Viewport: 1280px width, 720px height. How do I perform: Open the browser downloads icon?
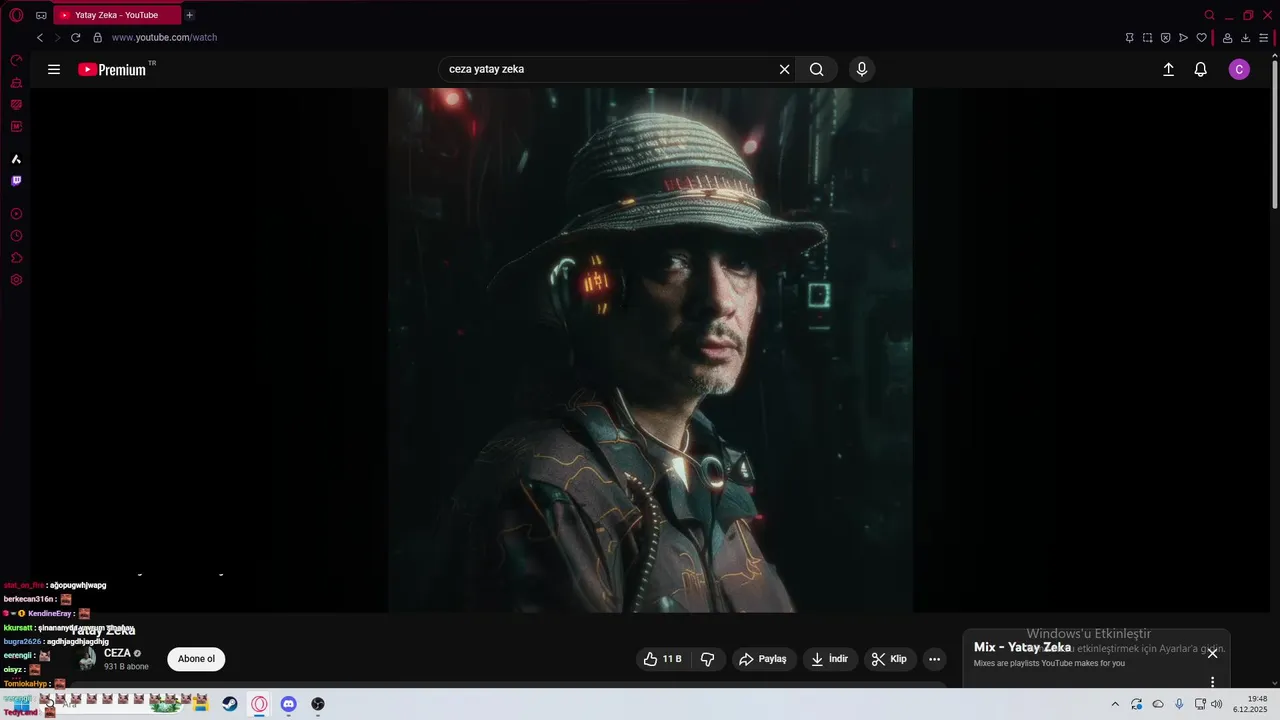point(1246,38)
